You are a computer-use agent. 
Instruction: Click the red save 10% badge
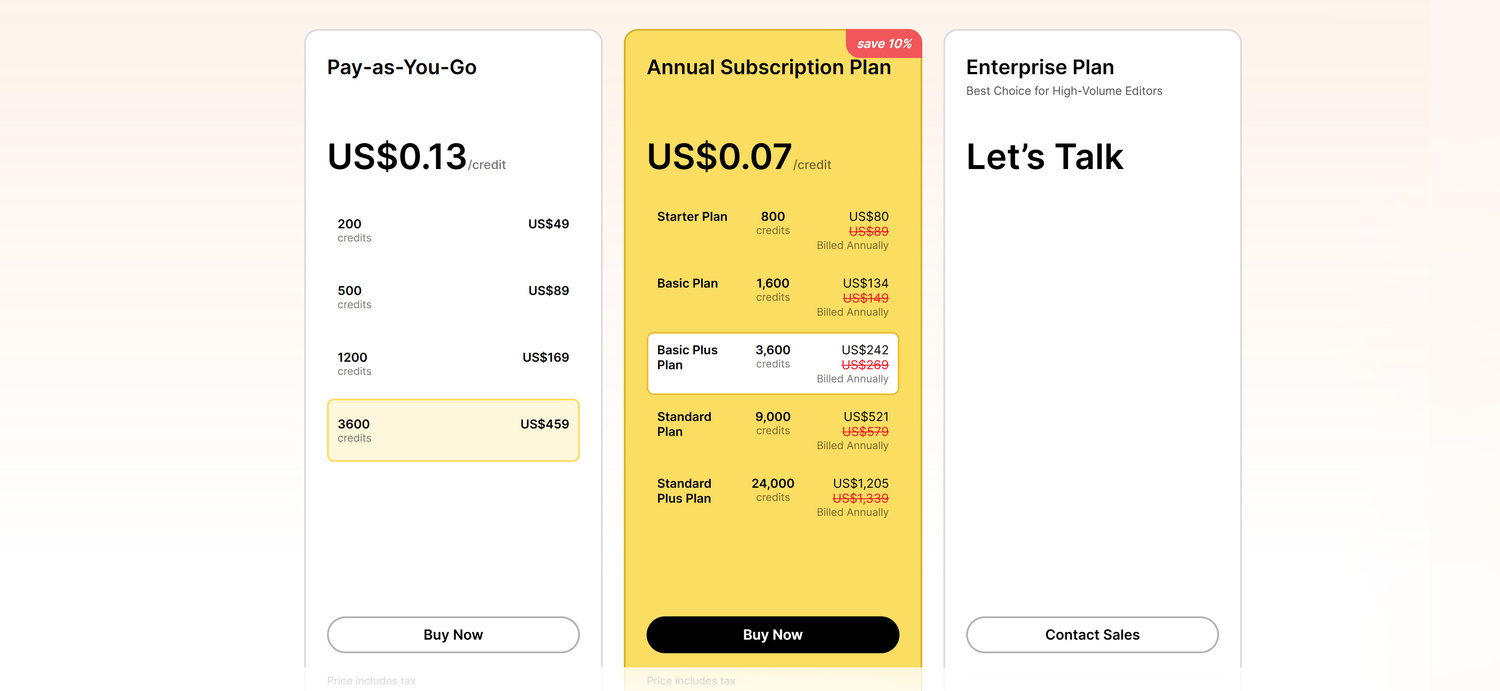(x=884, y=44)
